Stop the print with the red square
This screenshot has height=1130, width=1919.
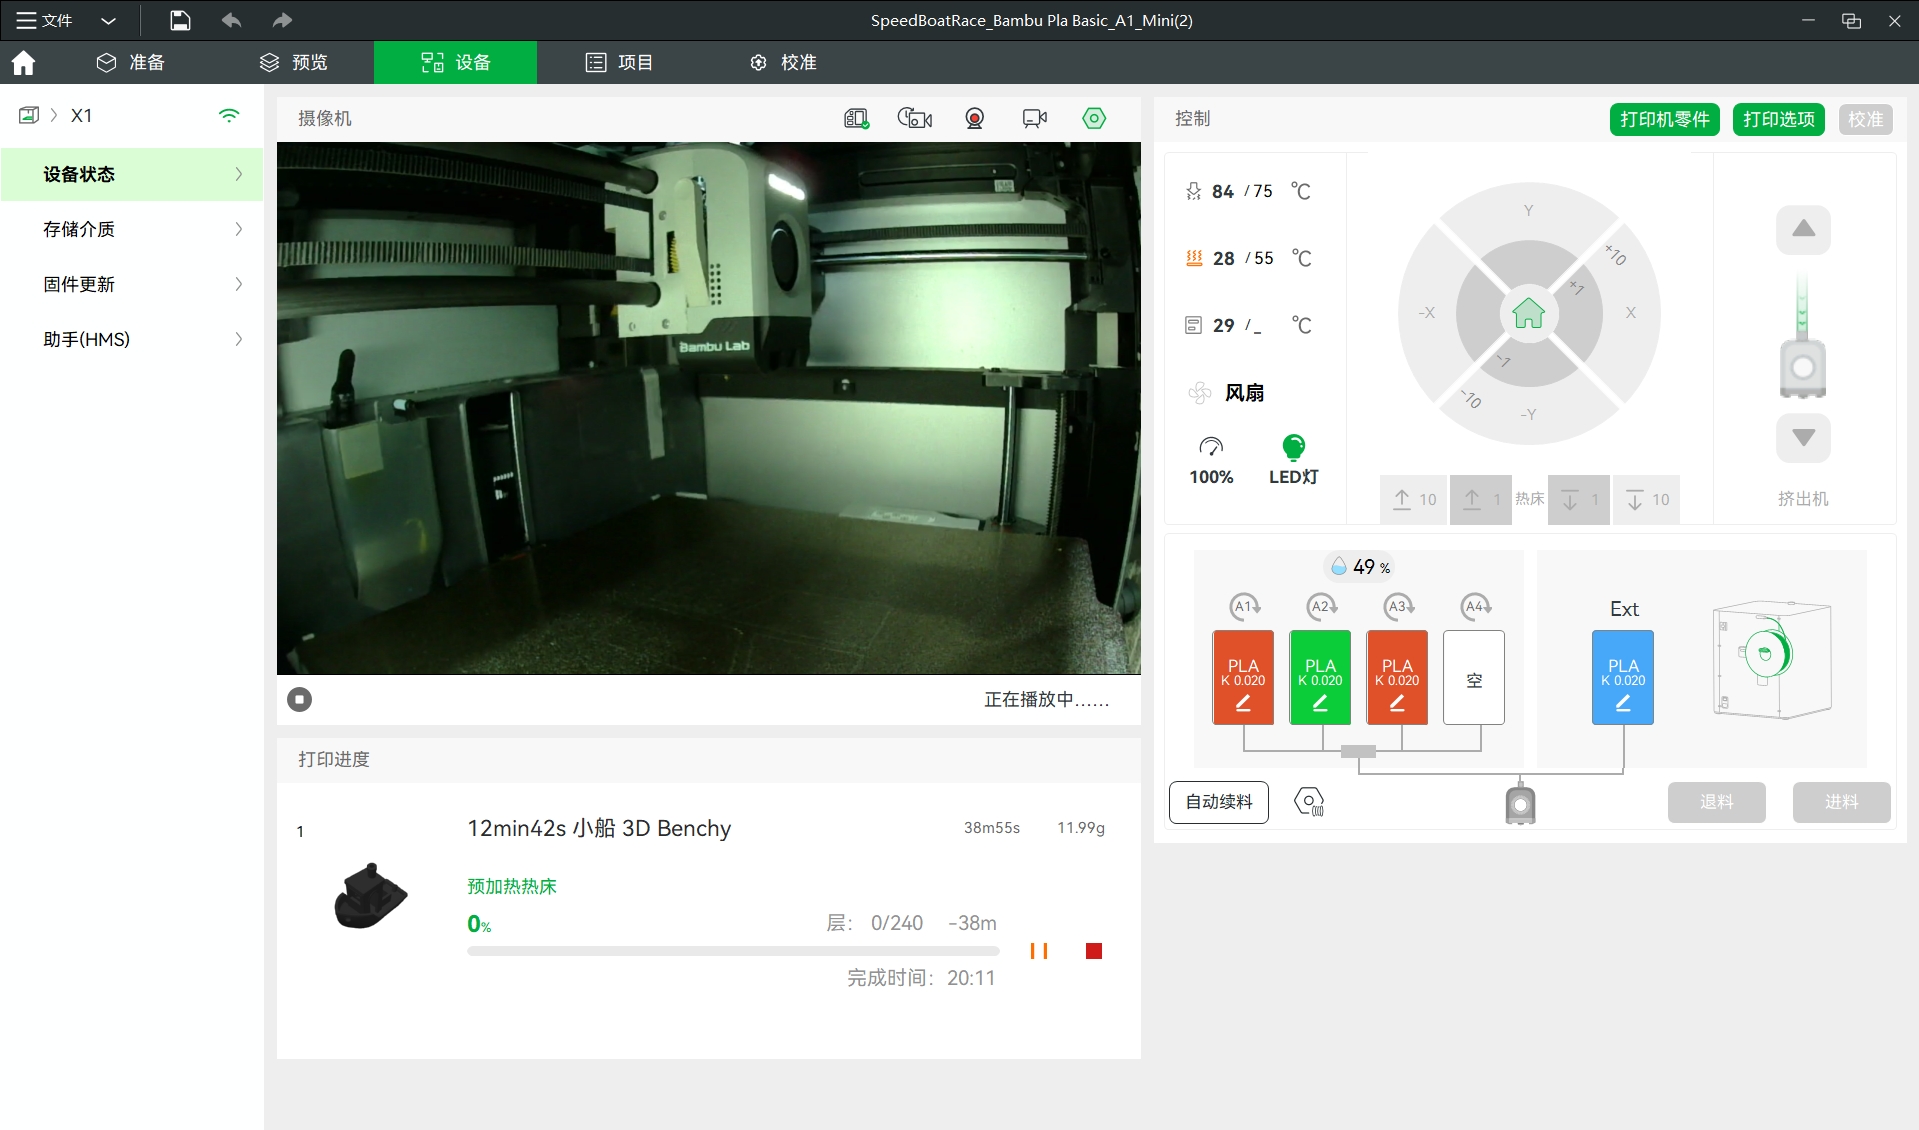click(x=1094, y=951)
